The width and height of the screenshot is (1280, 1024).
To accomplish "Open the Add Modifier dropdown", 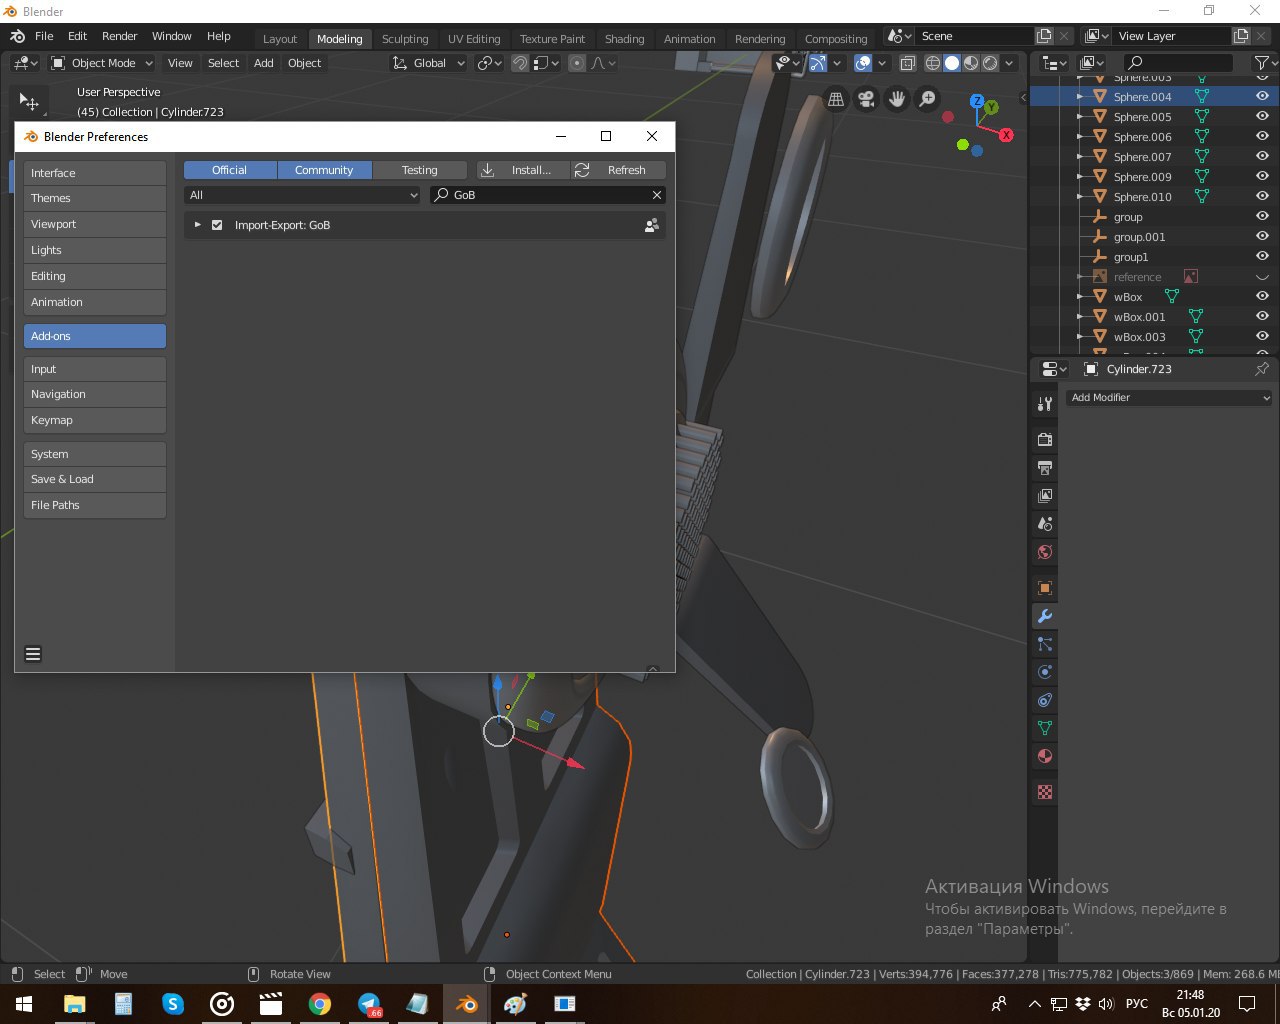I will pyautogui.click(x=1169, y=398).
